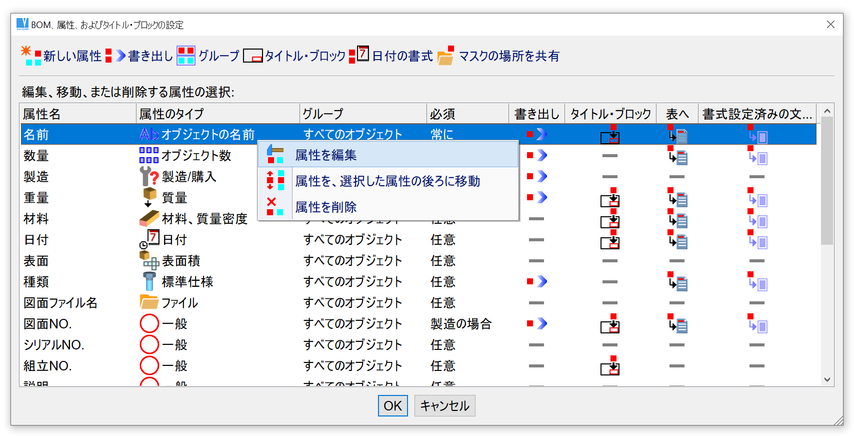Click the scroll down arrow of the list
This screenshot has height=436, width=854.
pyautogui.click(x=827, y=379)
